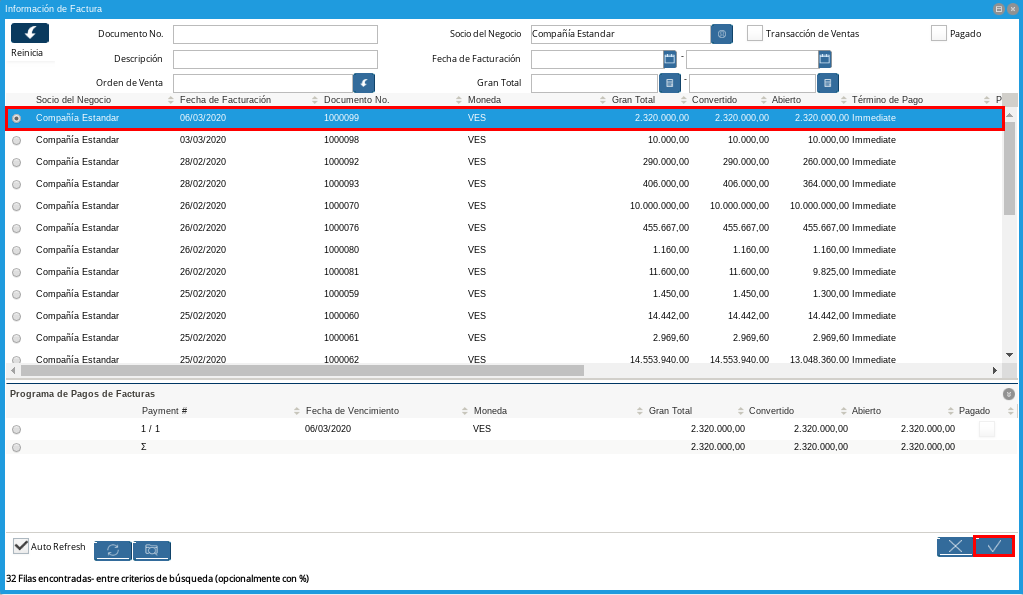Image resolution: width=1023 pixels, height=595 pixels.
Task: Open start date calendar for Fecha de Facturación
Action: pos(670,59)
